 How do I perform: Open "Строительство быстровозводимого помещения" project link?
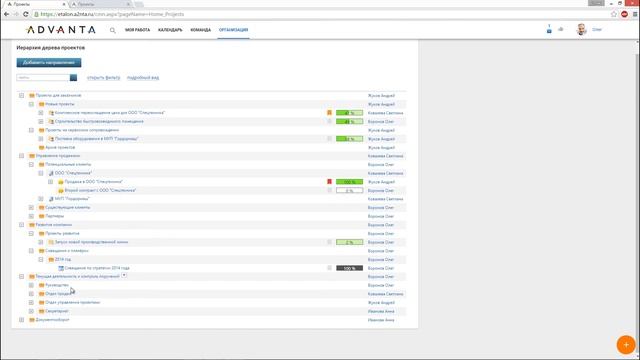99,121
